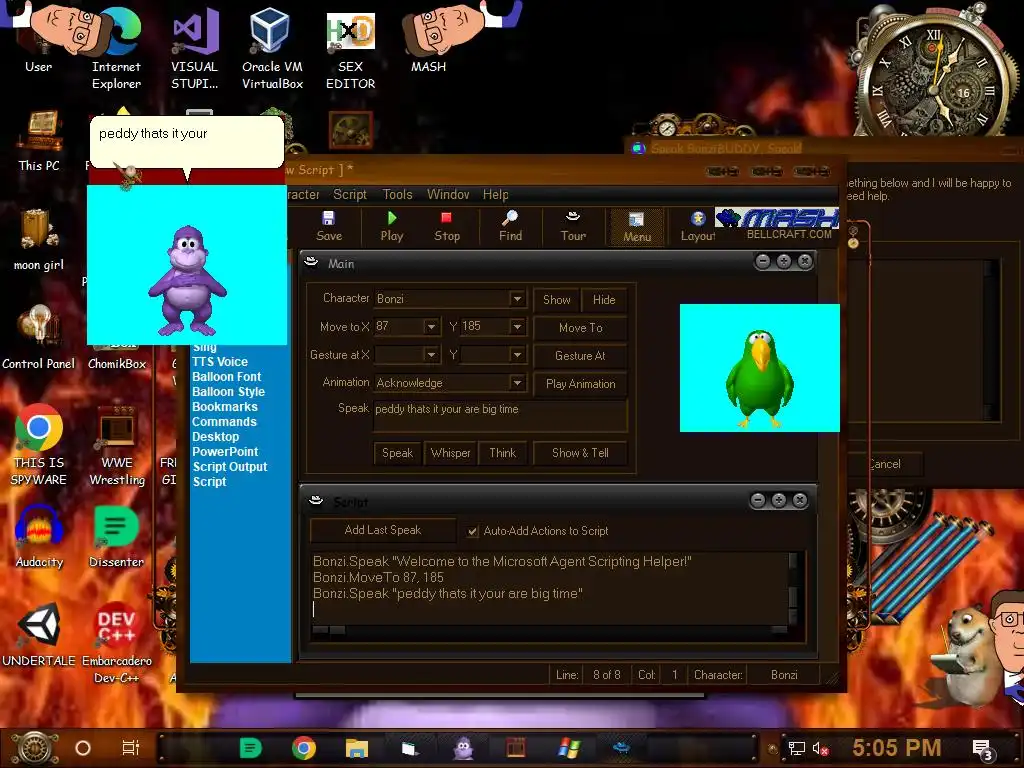
Task: Open the Tools menu
Action: coord(397,195)
